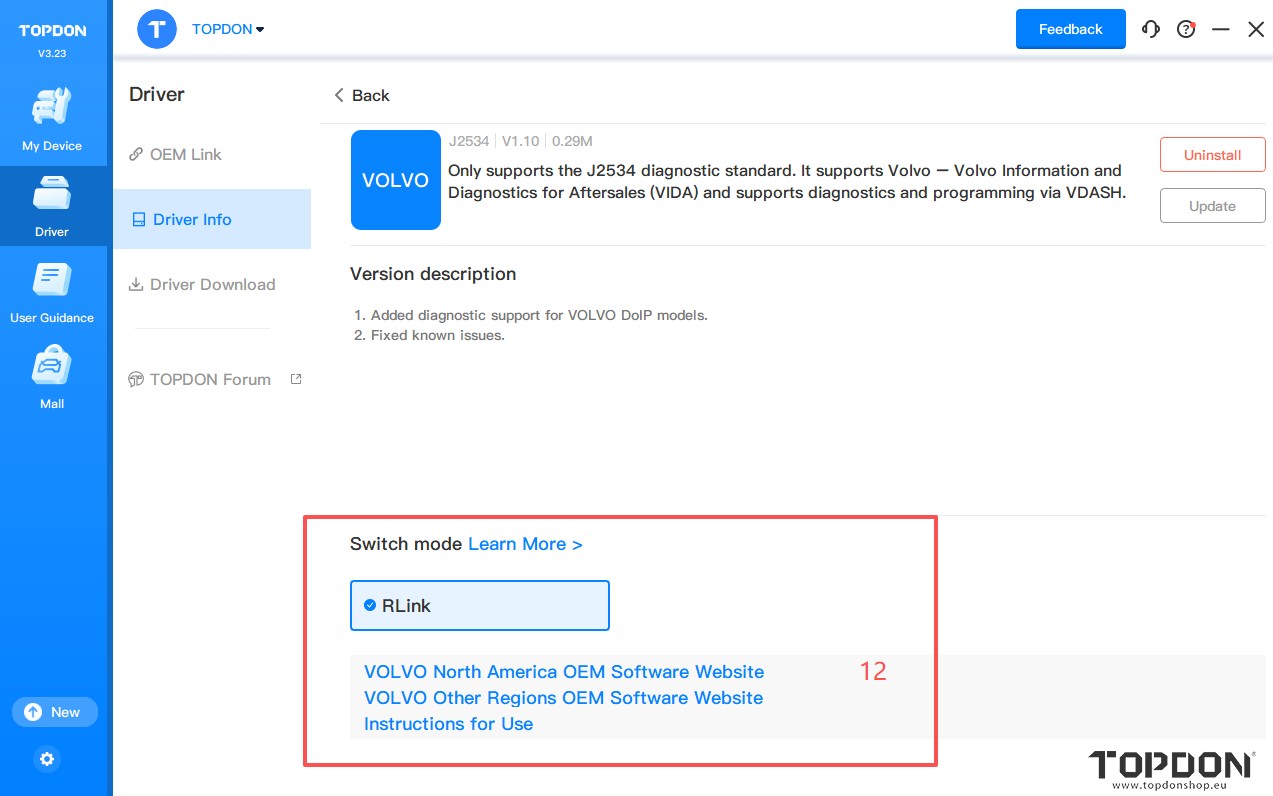Open settings via the gear icon
This screenshot has height=796, width=1273.
click(x=47, y=759)
